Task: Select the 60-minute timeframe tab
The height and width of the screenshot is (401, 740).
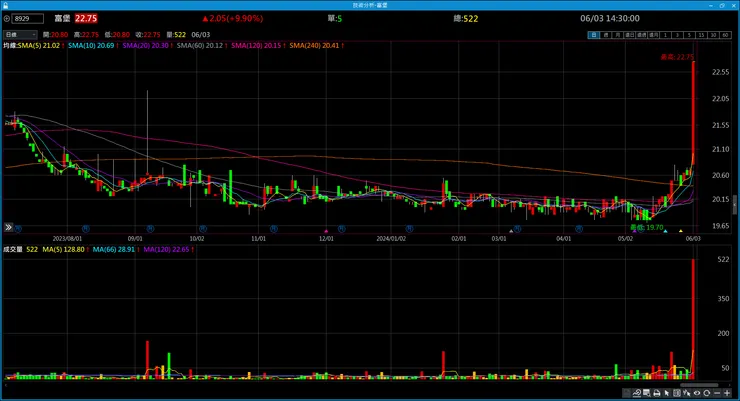Action: tap(725, 35)
